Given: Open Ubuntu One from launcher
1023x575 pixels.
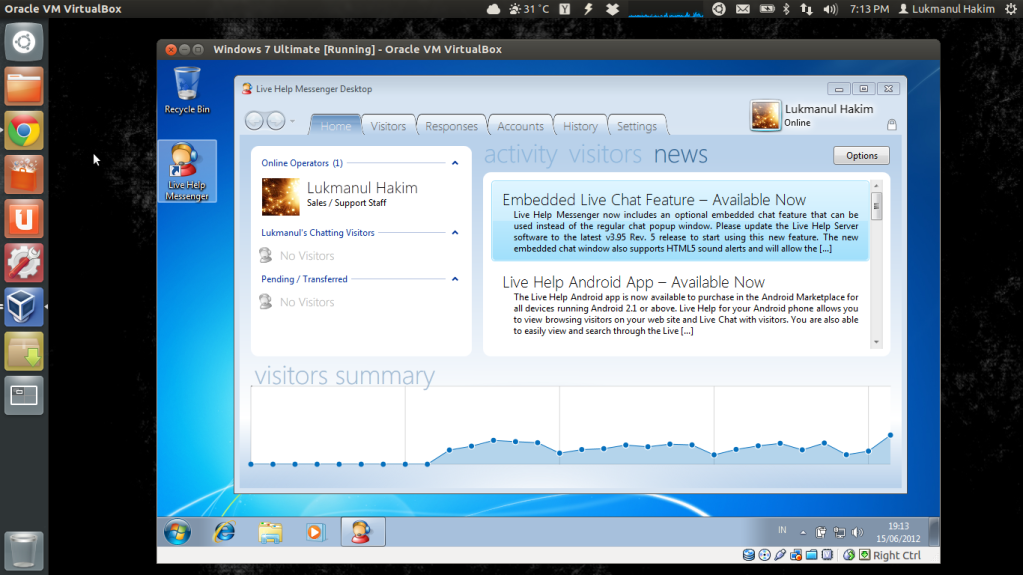Looking at the screenshot, I should click(24, 219).
